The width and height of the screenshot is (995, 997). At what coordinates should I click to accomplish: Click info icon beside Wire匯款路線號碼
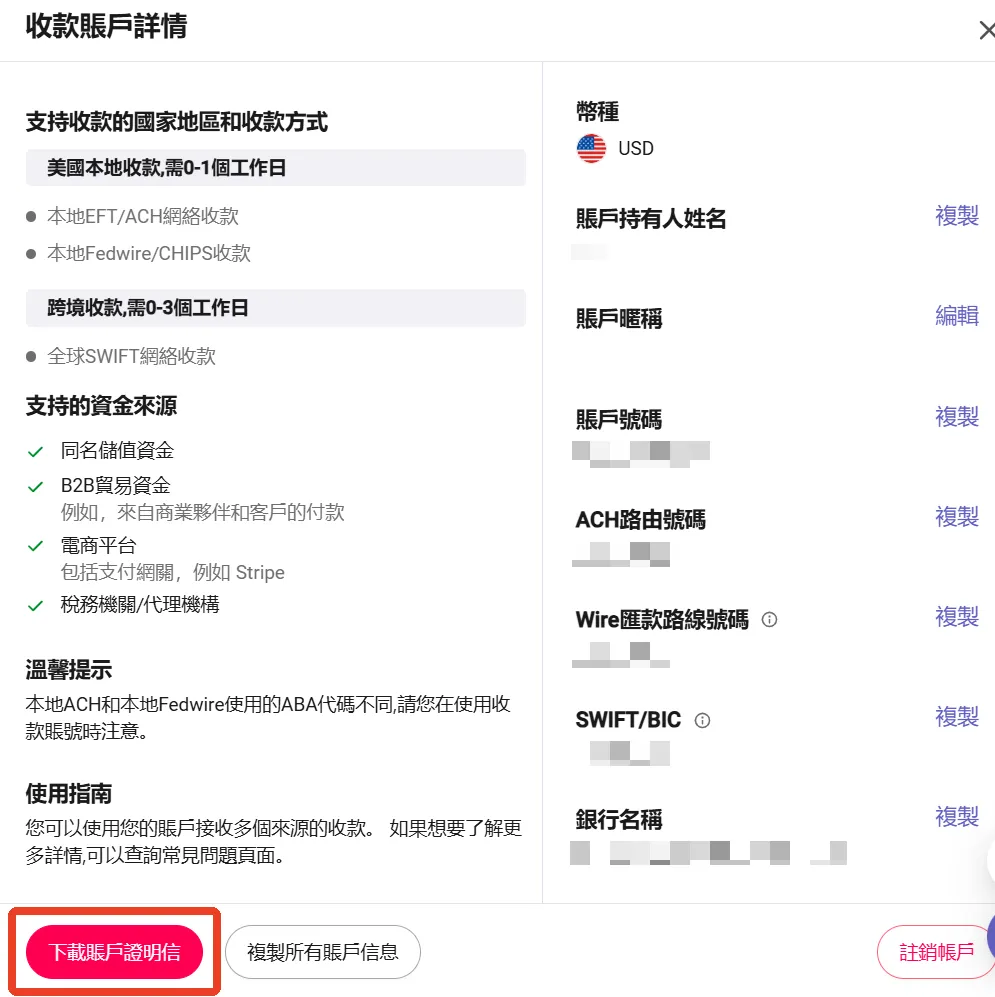point(769,619)
